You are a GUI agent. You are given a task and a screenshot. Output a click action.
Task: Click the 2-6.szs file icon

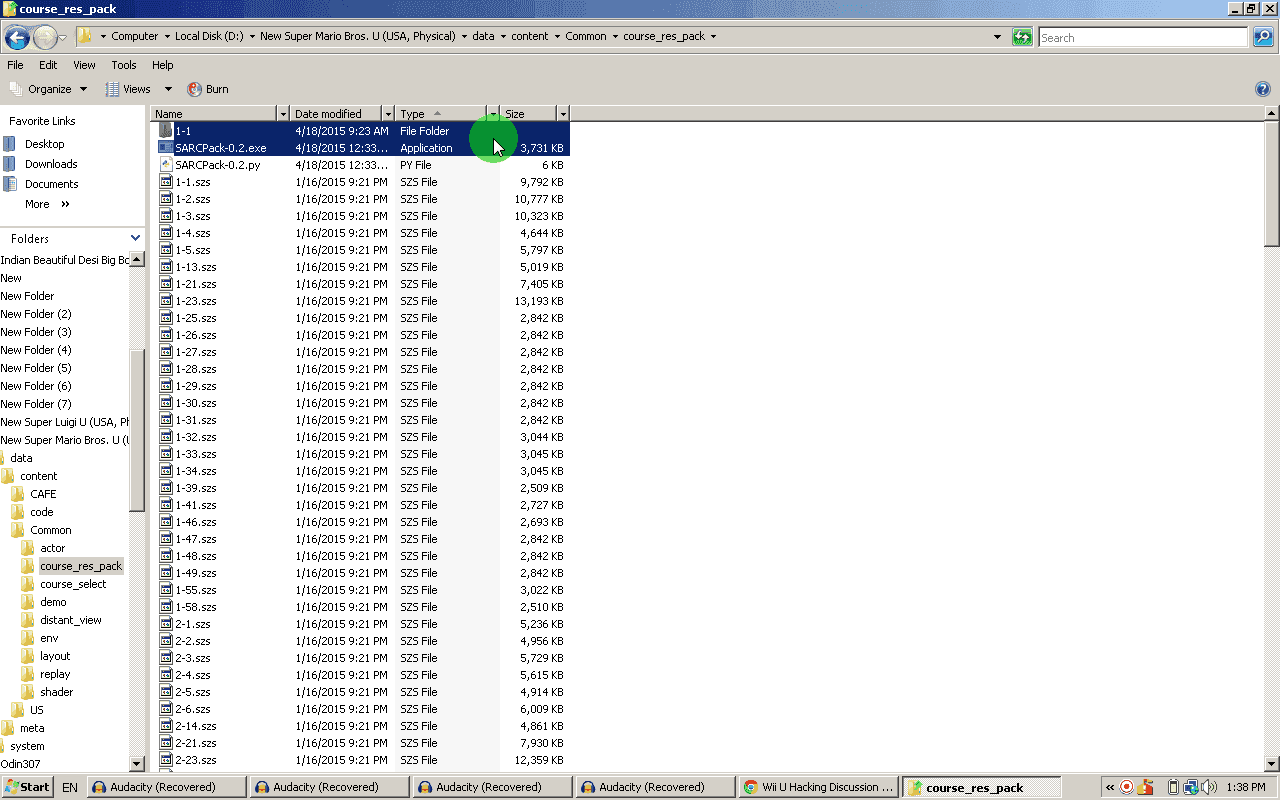tap(166, 709)
